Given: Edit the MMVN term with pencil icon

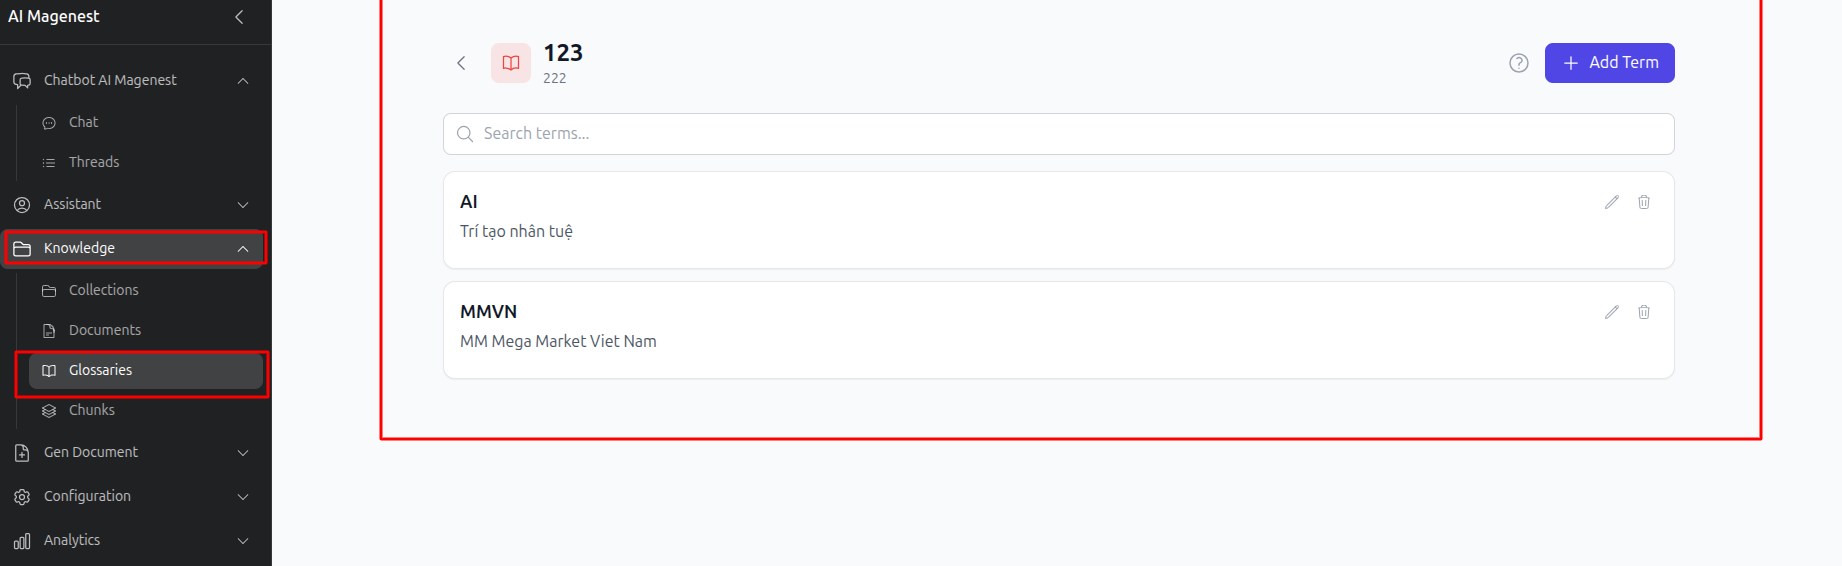Looking at the screenshot, I should 1612,312.
